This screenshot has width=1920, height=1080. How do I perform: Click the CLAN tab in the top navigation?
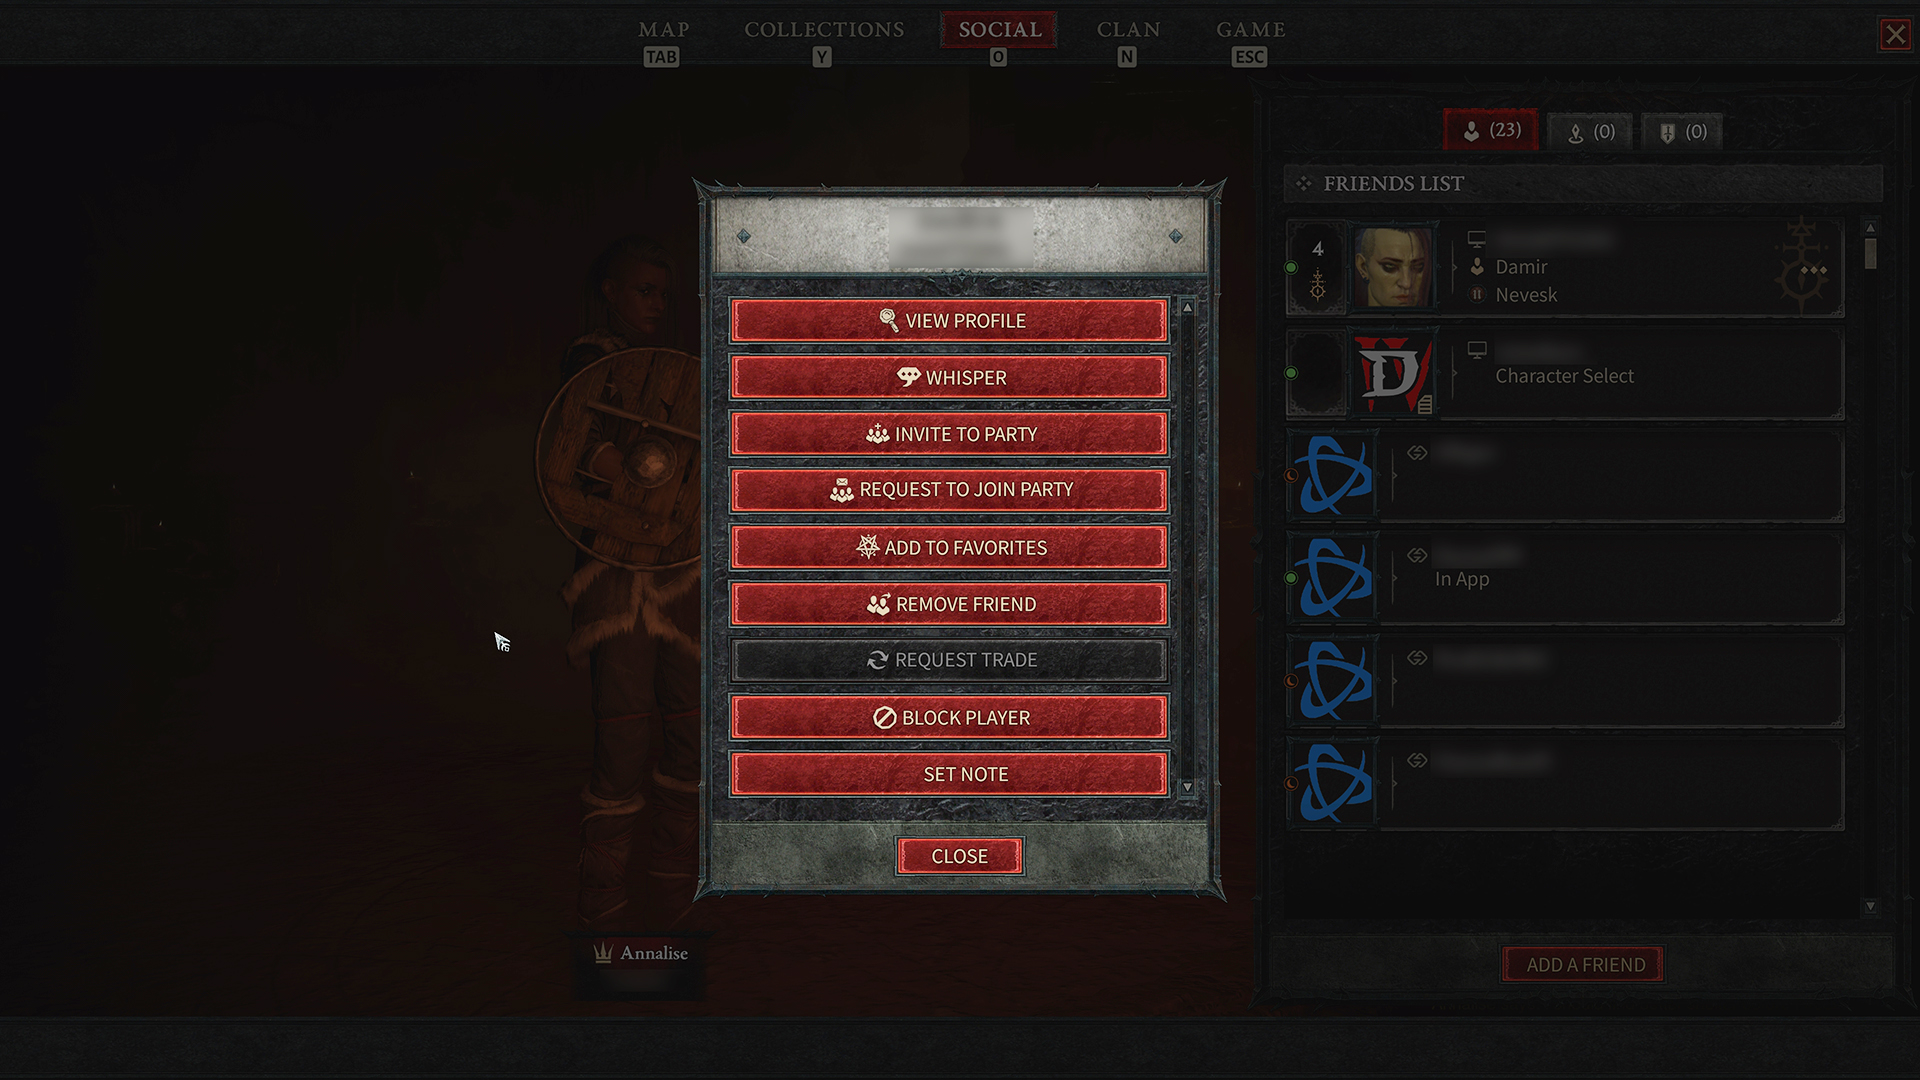click(x=1125, y=29)
